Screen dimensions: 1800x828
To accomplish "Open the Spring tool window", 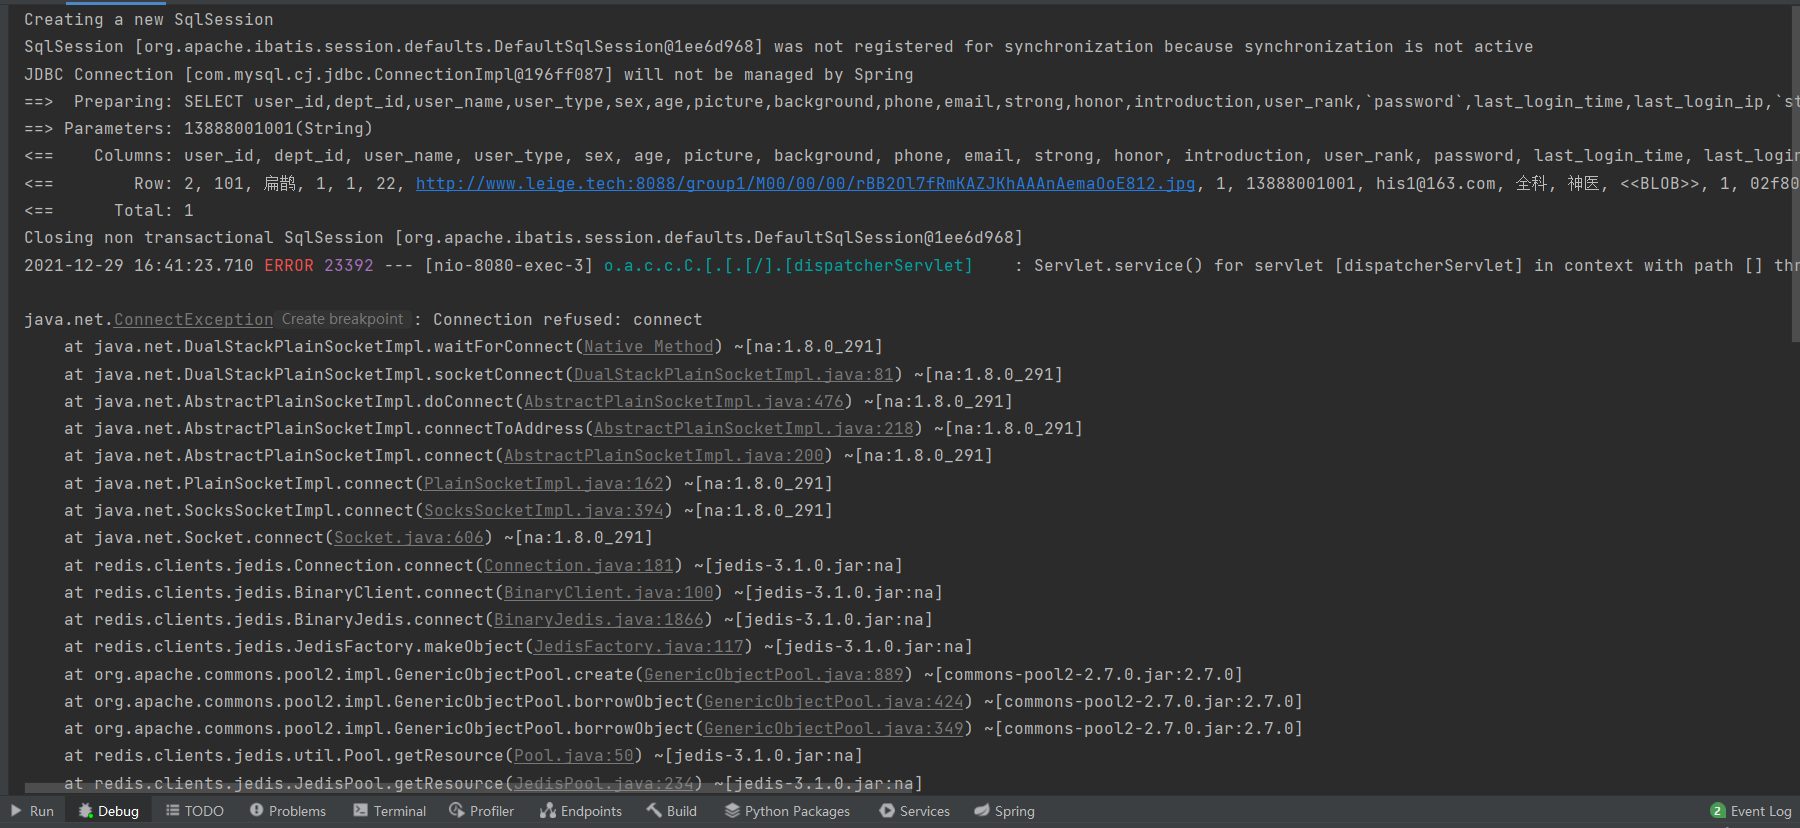I will pyautogui.click(x=1005, y=811).
